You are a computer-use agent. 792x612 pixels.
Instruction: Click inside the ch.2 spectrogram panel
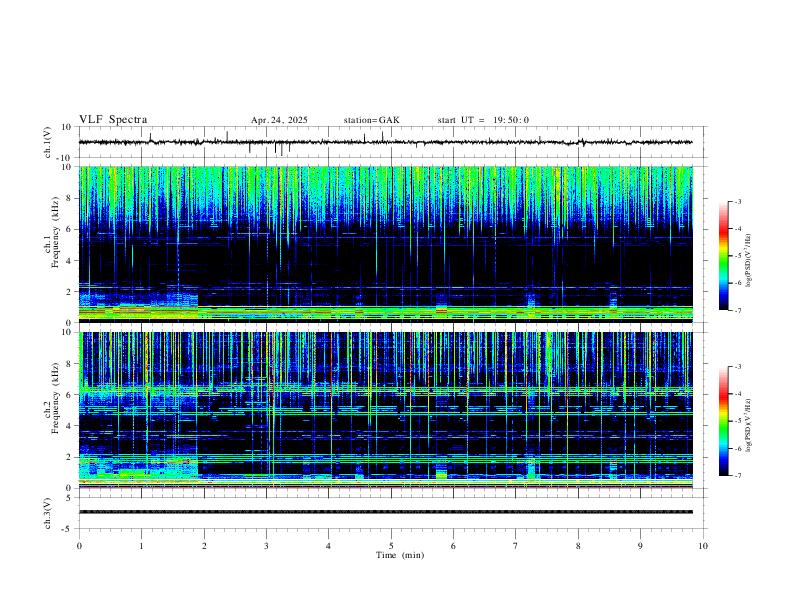(385, 410)
